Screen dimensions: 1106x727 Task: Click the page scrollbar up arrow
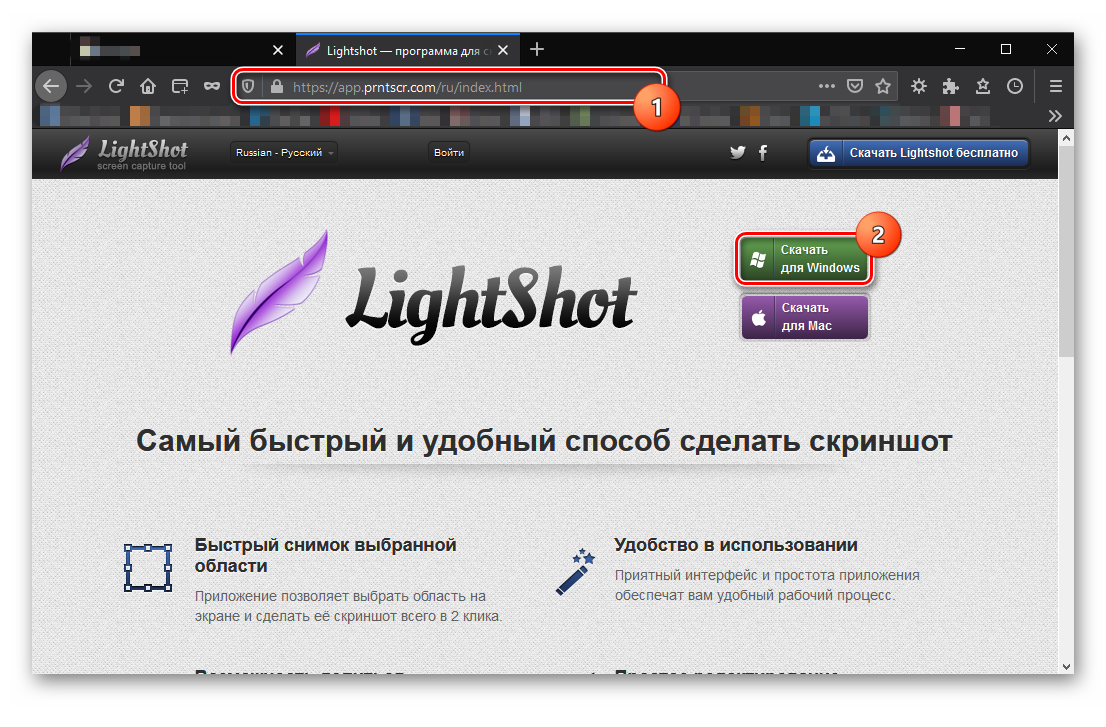[x=1066, y=138]
